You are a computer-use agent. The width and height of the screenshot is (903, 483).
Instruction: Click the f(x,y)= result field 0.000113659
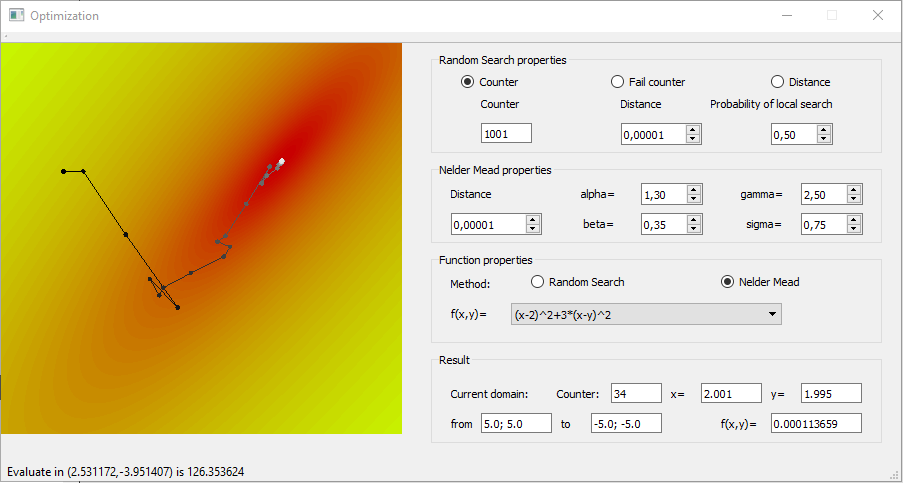[816, 423]
